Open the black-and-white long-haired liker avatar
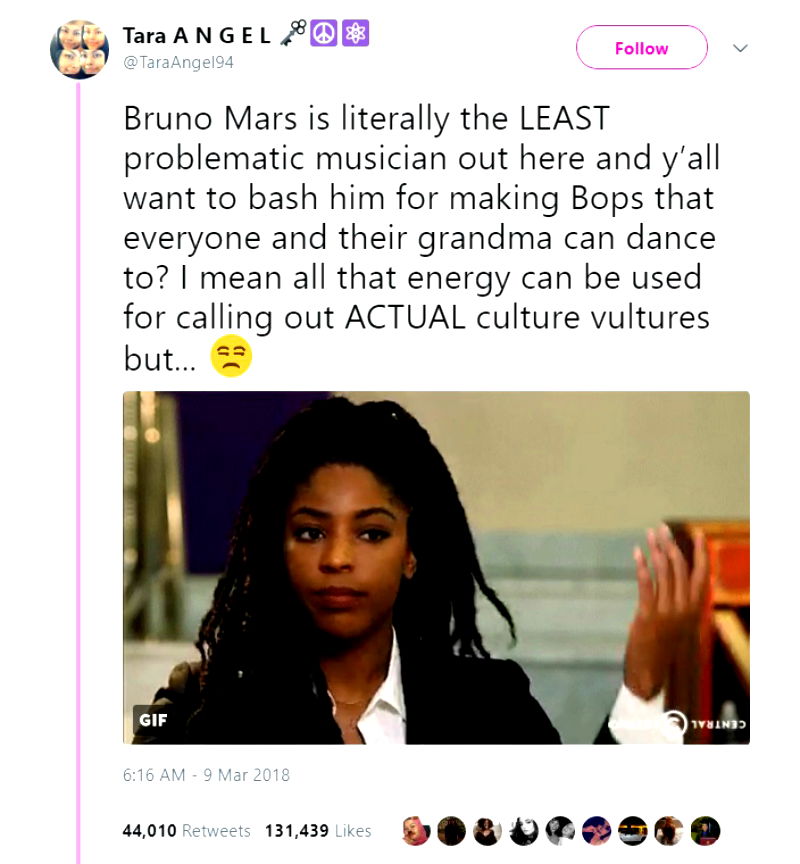The image size is (800, 864). pos(524,831)
